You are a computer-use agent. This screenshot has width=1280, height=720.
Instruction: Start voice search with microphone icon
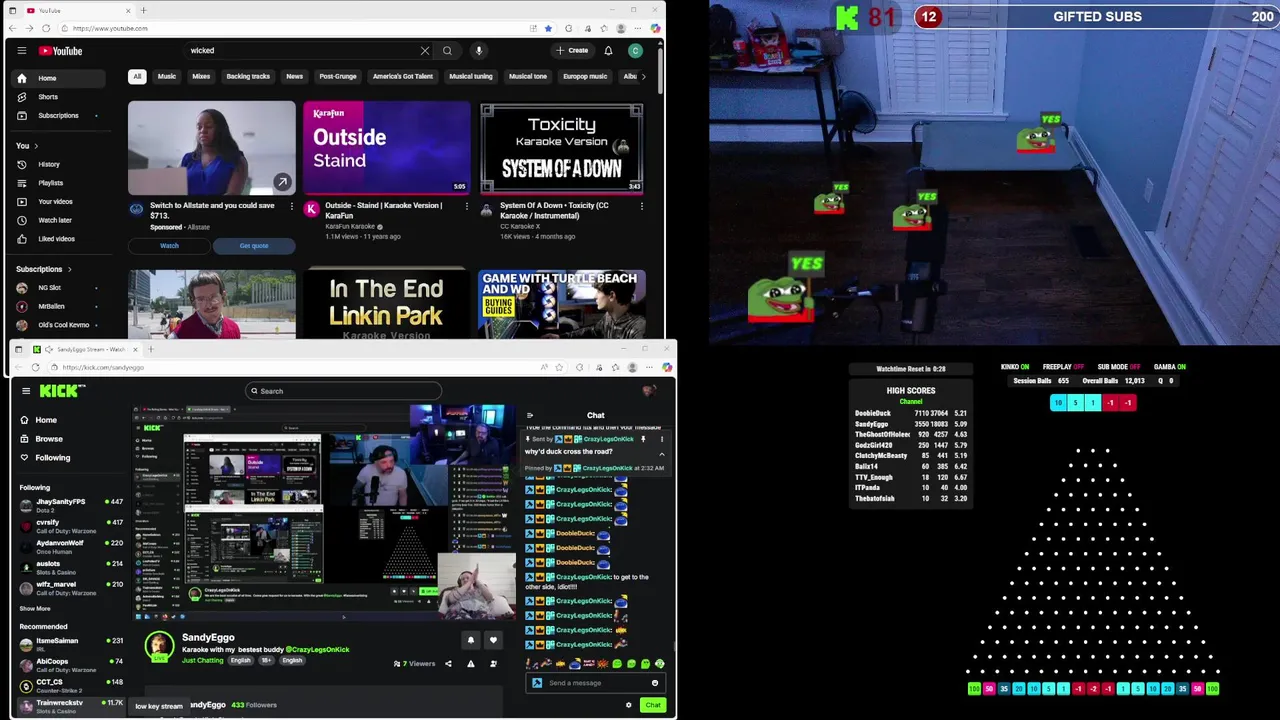[x=479, y=51]
